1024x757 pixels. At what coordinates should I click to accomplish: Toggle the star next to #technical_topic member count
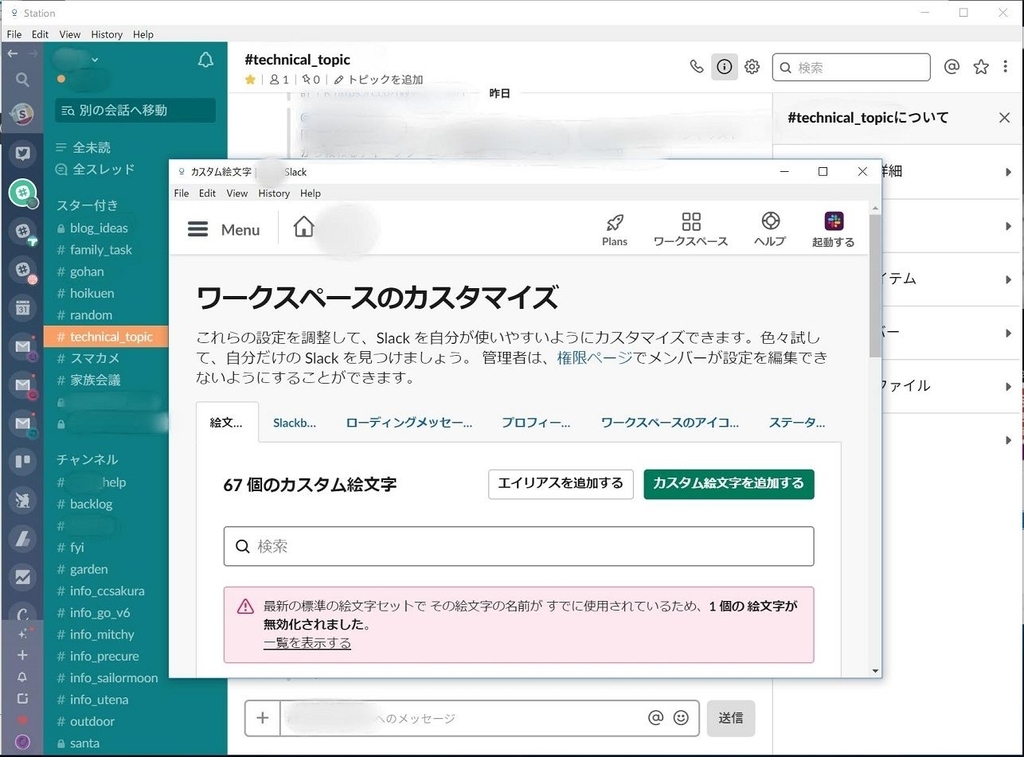pos(250,80)
